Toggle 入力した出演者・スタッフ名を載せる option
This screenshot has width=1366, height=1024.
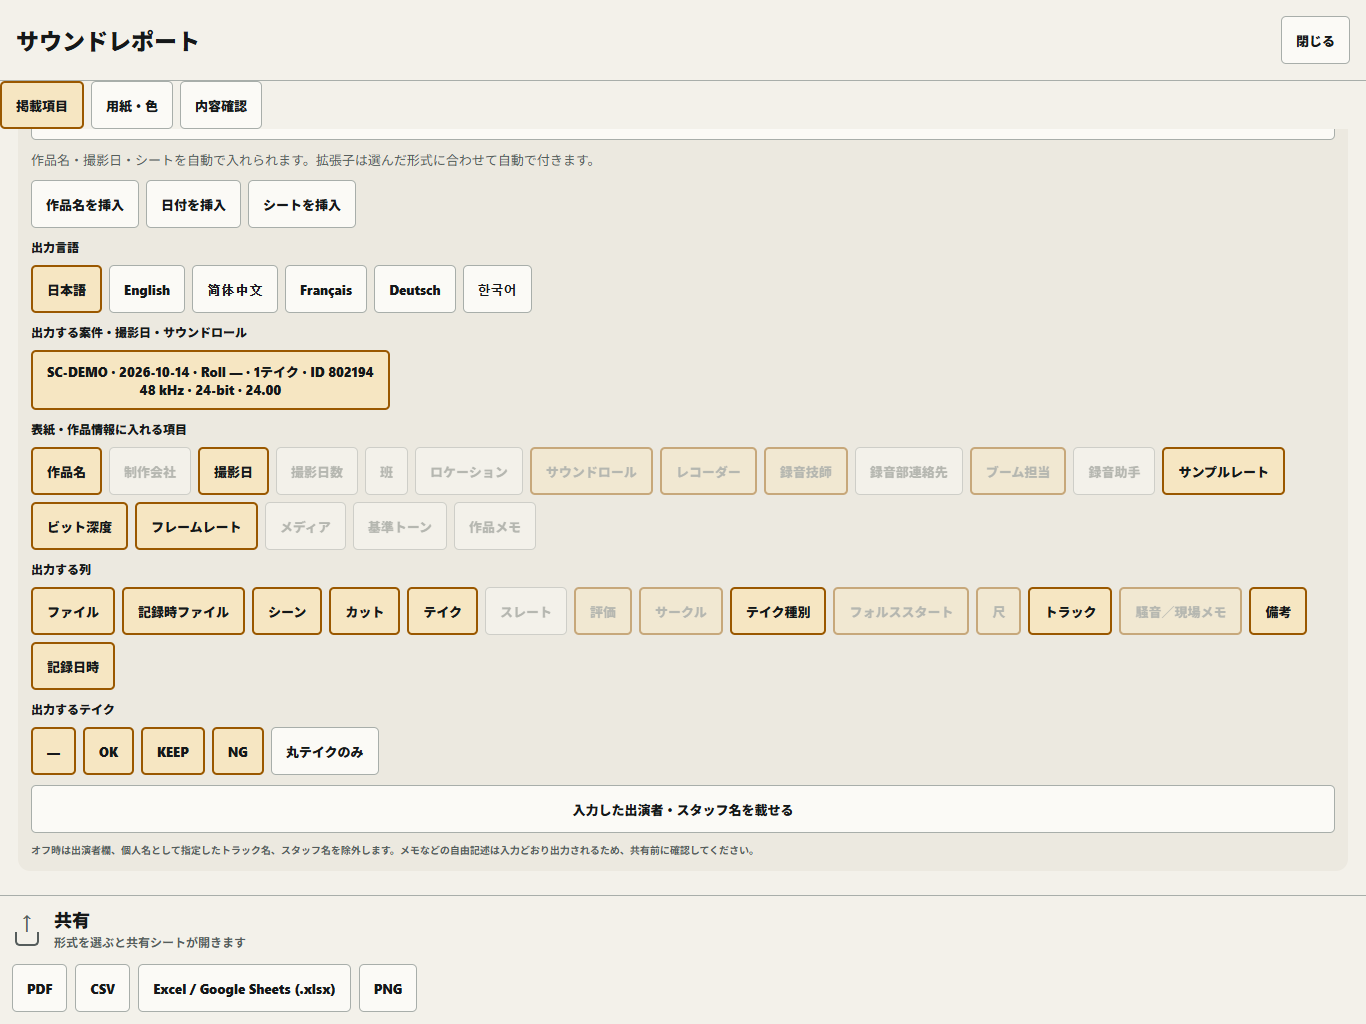pyautogui.click(x=683, y=809)
